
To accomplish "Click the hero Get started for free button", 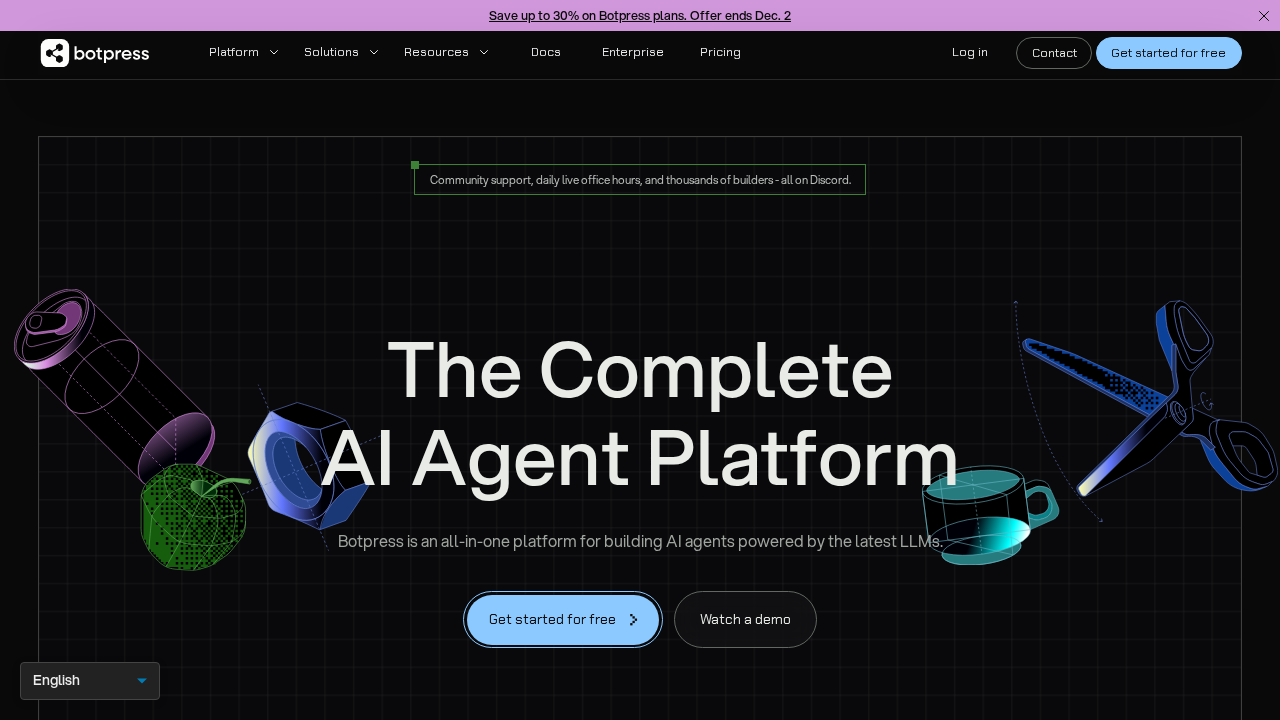I will click(x=562, y=619).
